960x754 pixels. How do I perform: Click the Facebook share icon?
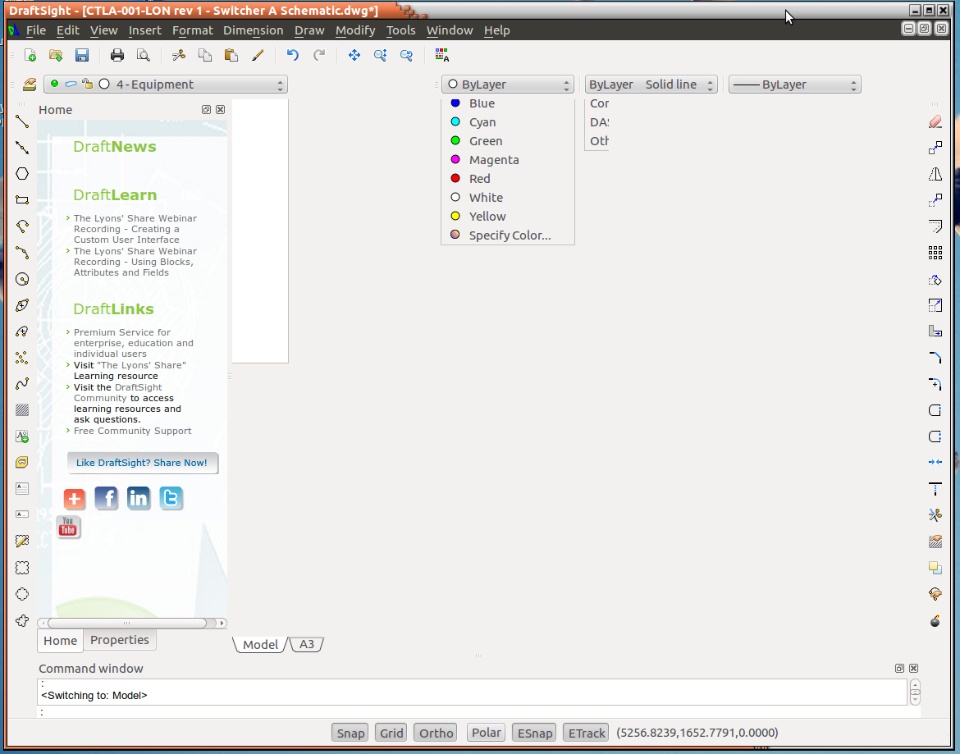pos(106,498)
